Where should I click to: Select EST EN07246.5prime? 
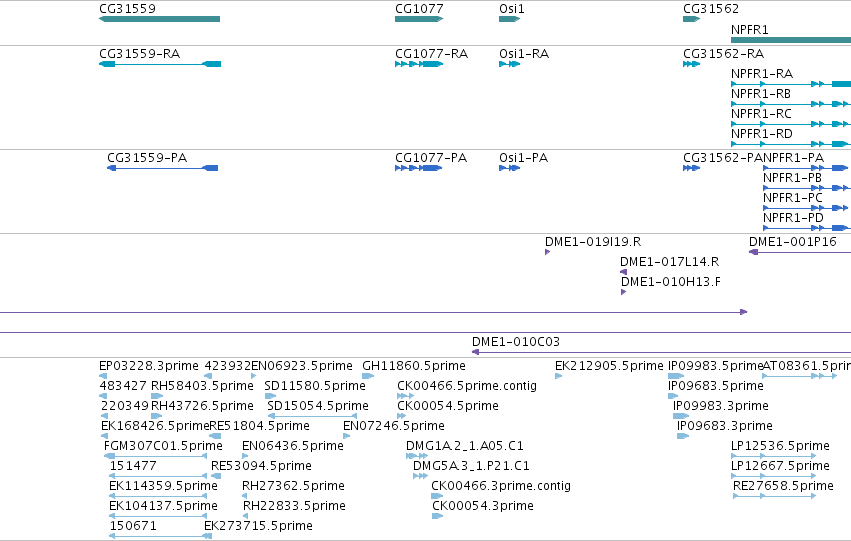347,436
